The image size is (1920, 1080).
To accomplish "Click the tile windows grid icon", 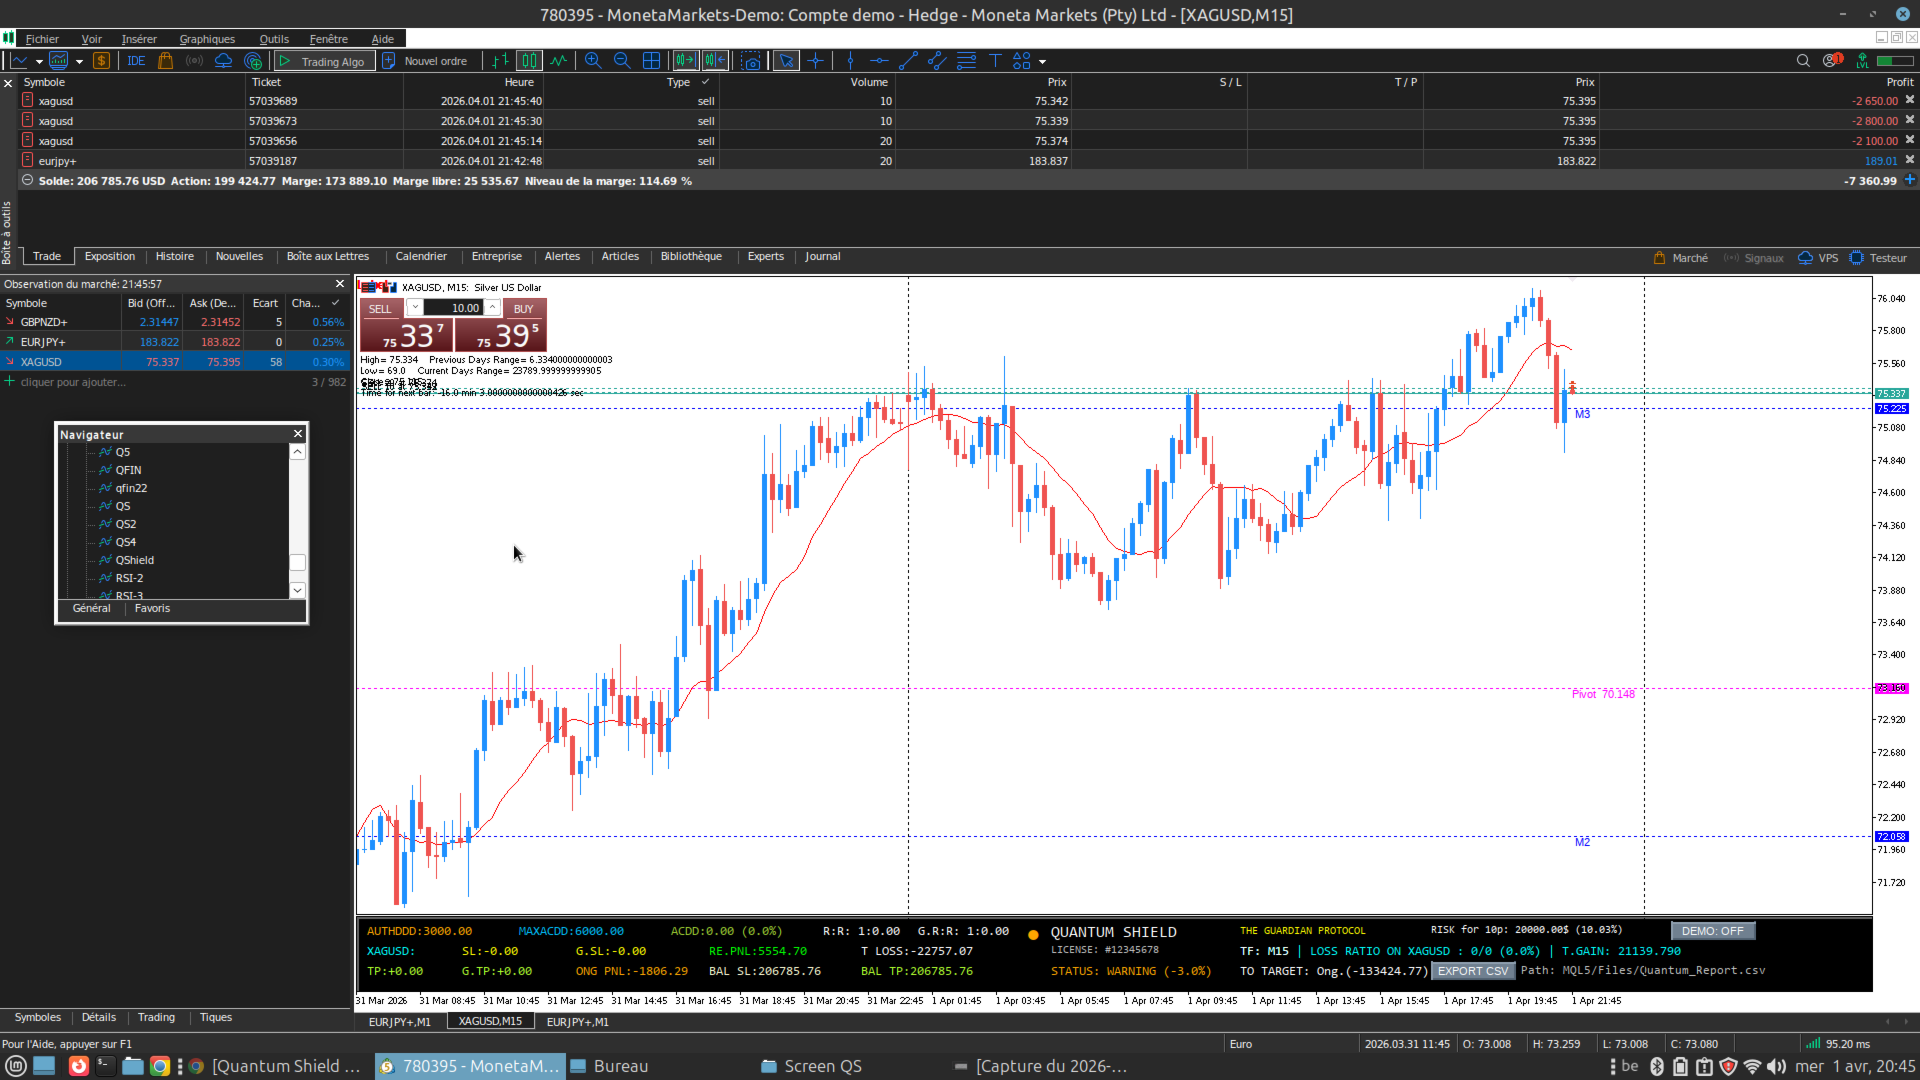I will click(651, 61).
